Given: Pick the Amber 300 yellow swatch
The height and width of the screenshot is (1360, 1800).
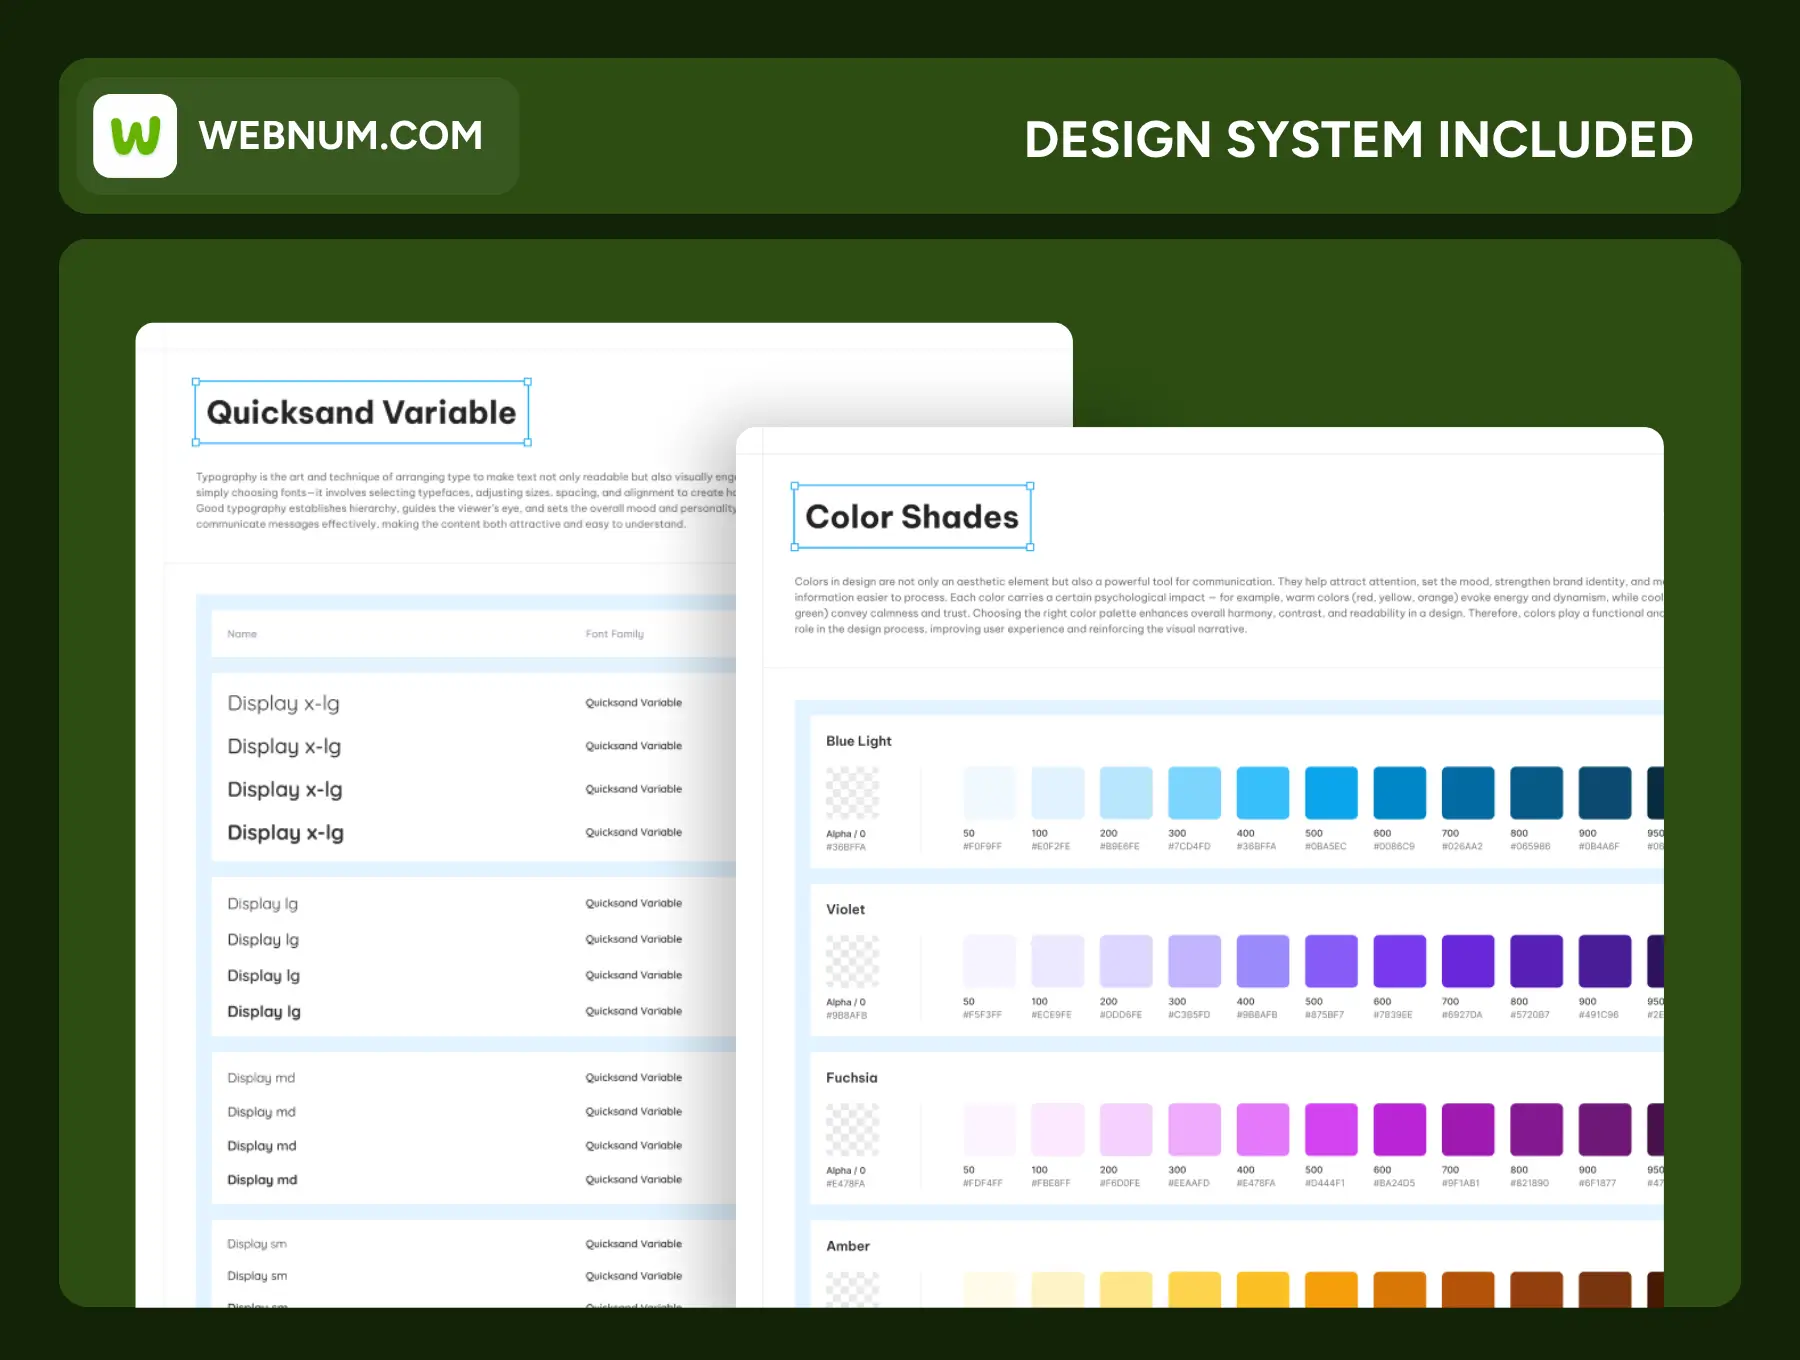Looking at the screenshot, I should (x=1194, y=1289).
